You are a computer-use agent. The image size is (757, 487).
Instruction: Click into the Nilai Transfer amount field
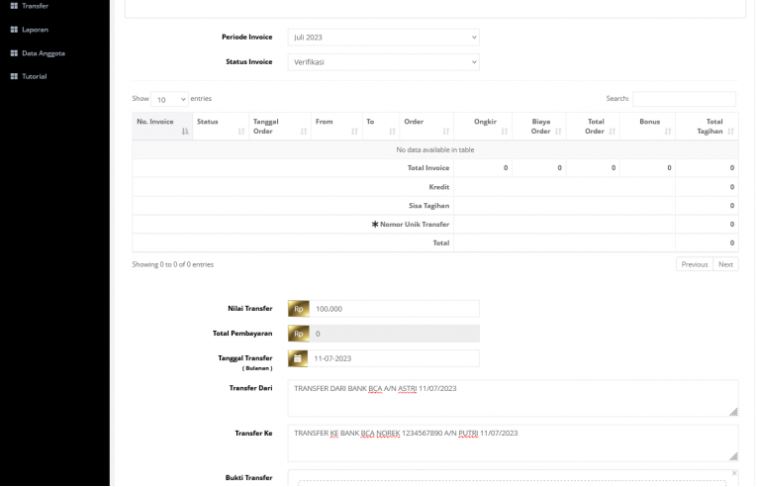pyautogui.click(x=393, y=309)
